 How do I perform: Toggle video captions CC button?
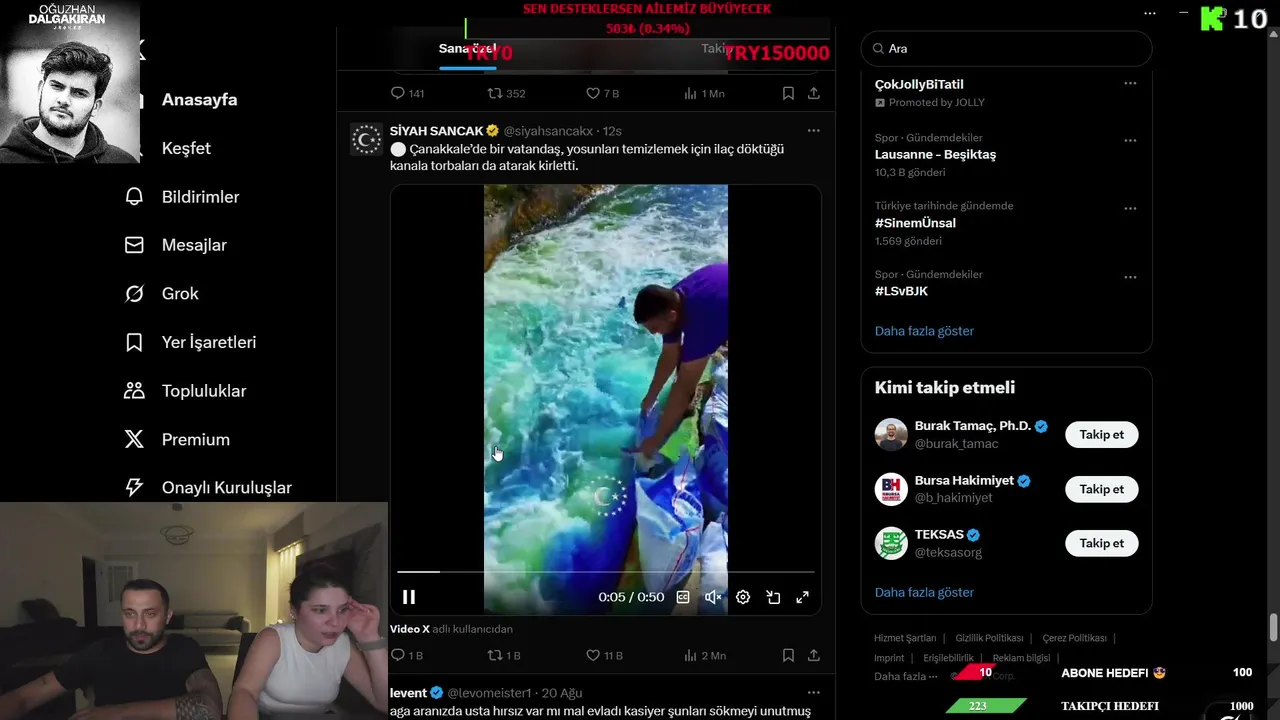(x=683, y=597)
